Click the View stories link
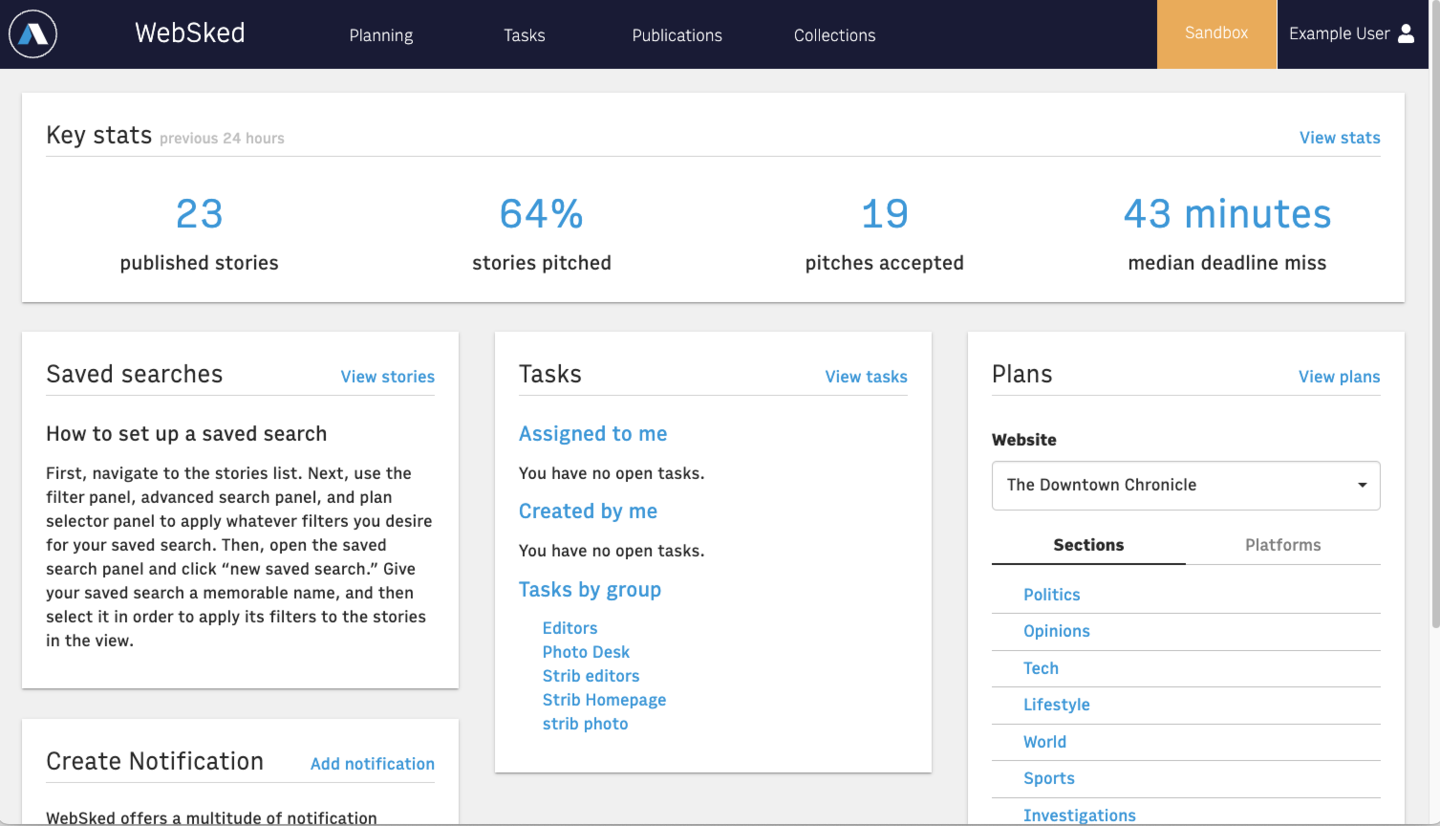 [x=387, y=377]
